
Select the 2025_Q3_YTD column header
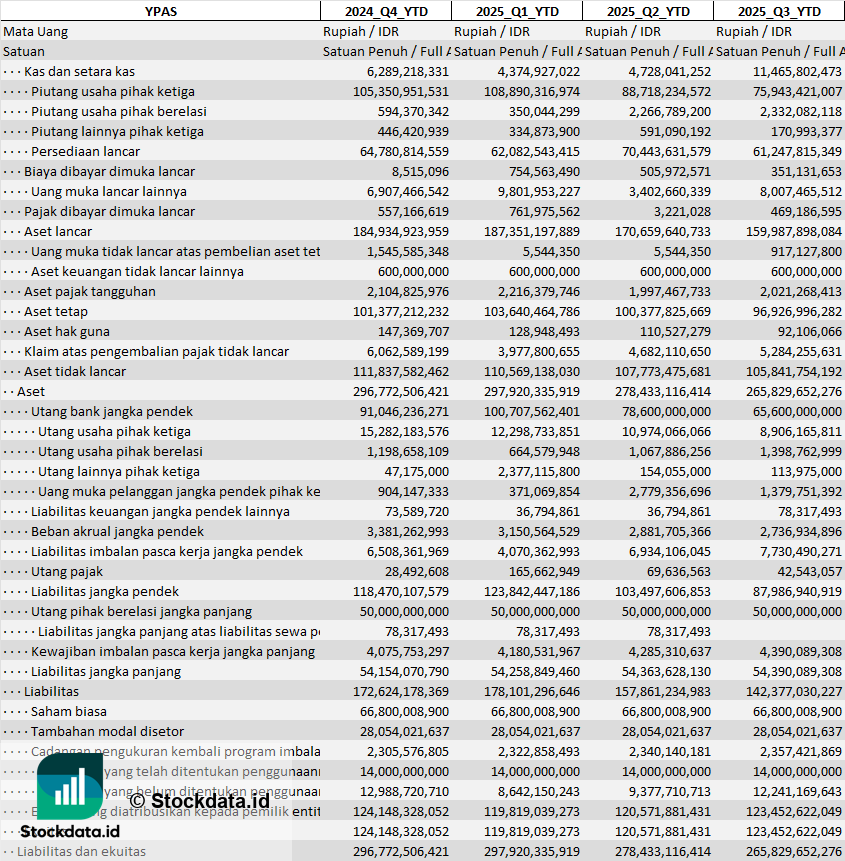(x=779, y=11)
